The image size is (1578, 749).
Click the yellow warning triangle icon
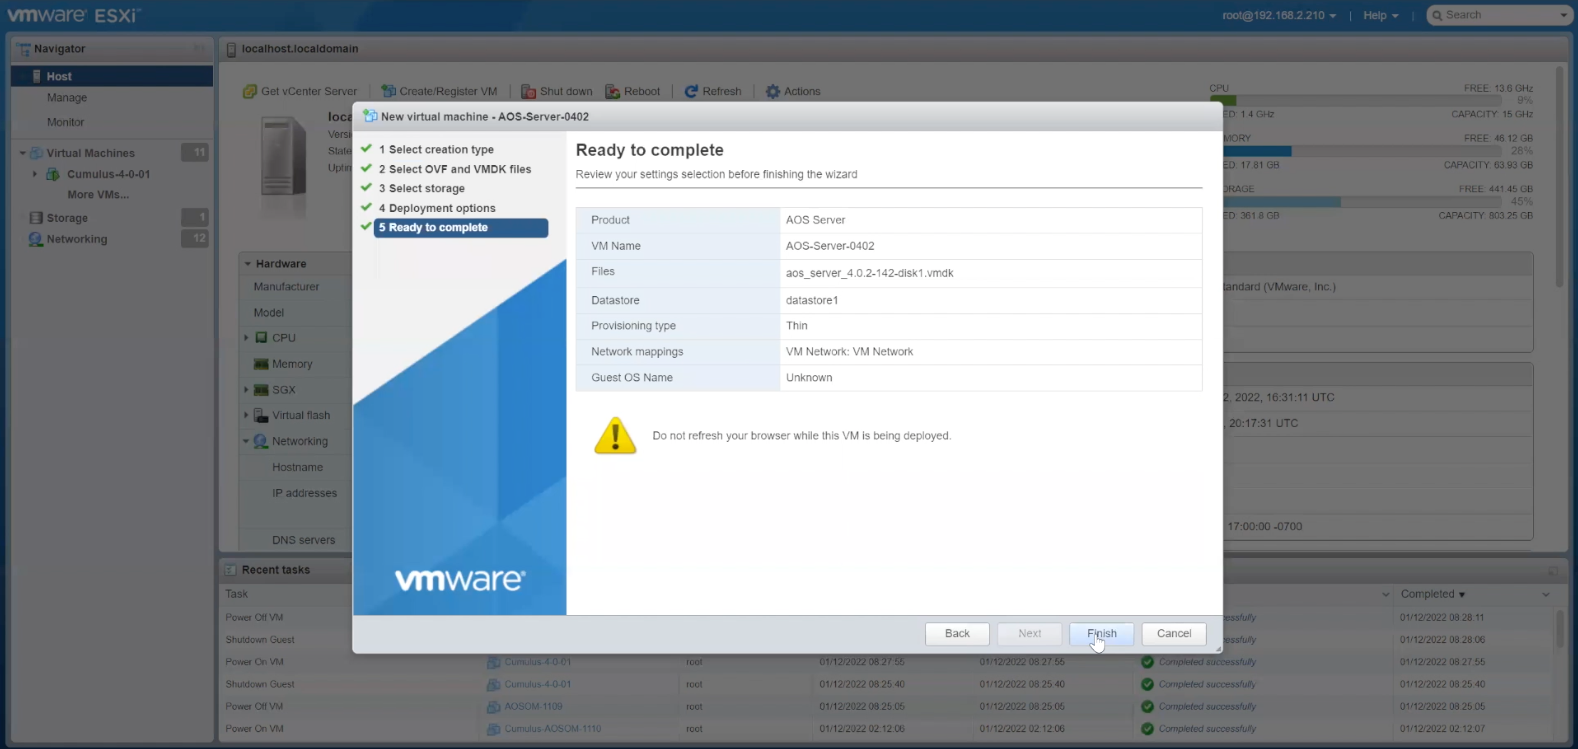(615, 436)
